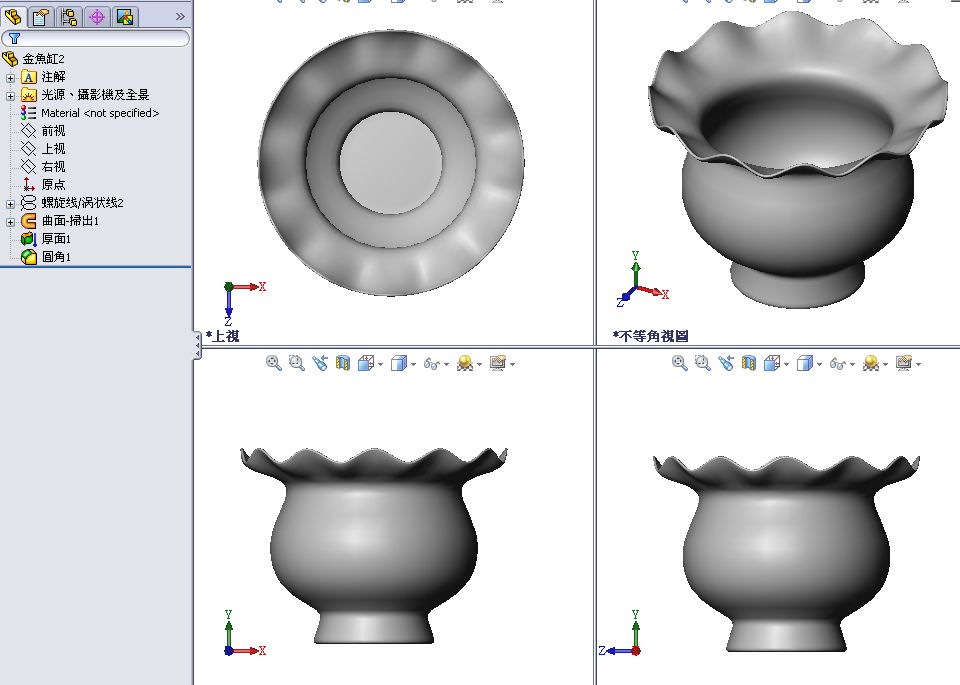
Task: Expand the 曲面-掃出1 surface sweep feature
Action: point(10,222)
